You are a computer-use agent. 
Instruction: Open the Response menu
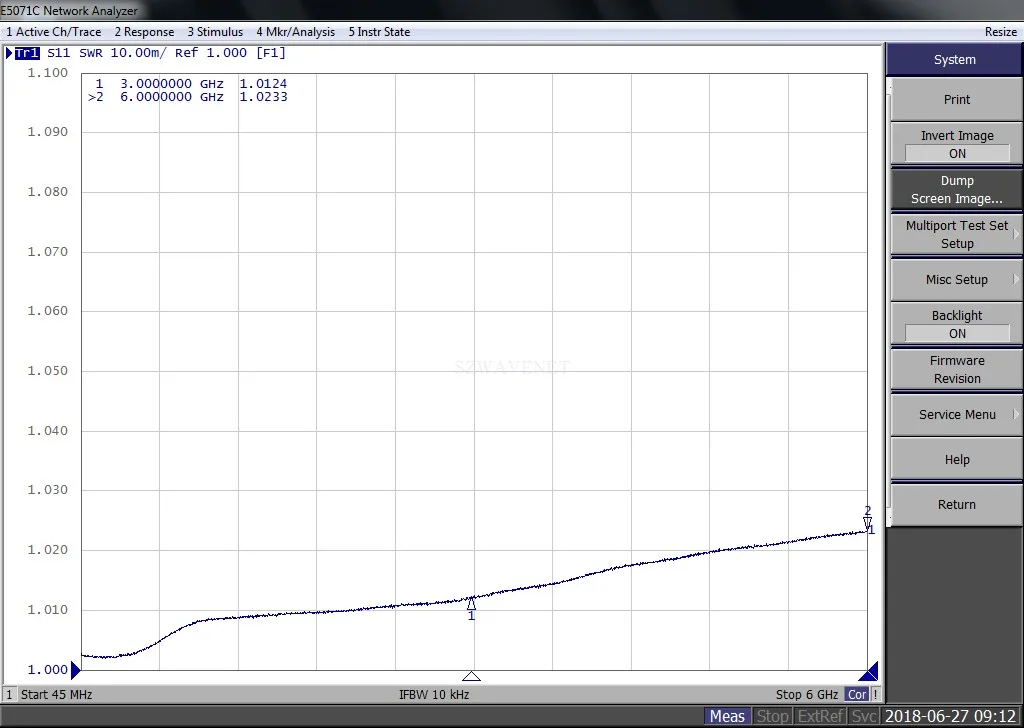pos(144,31)
